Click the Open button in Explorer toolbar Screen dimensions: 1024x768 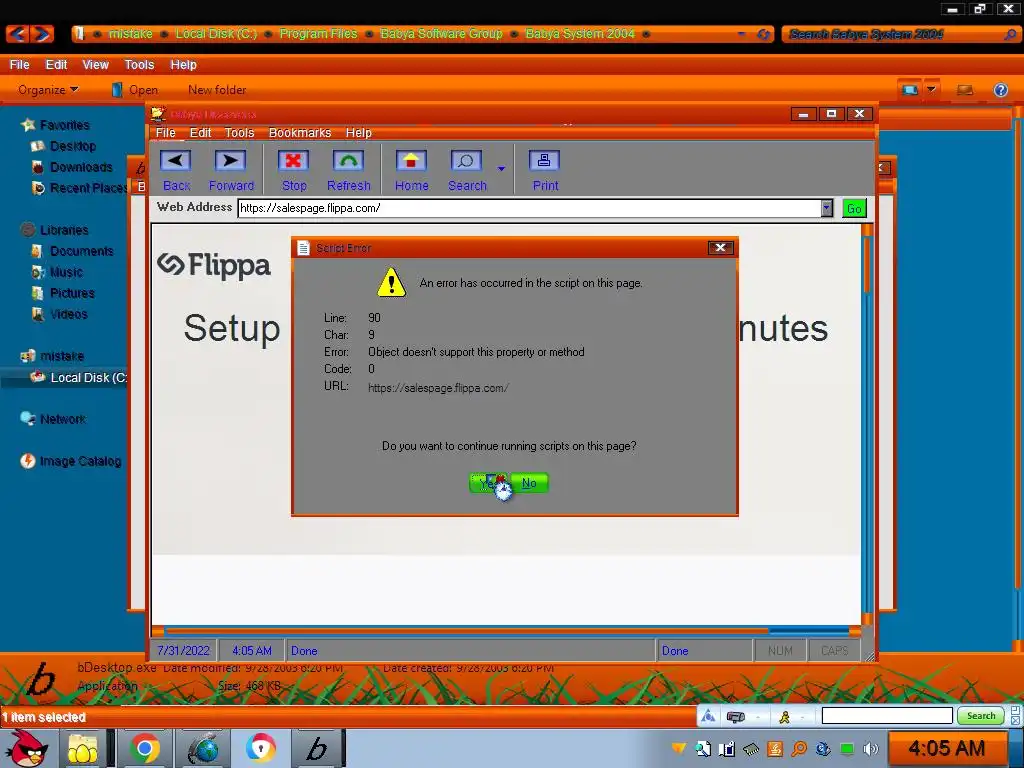[x=135, y=89]
